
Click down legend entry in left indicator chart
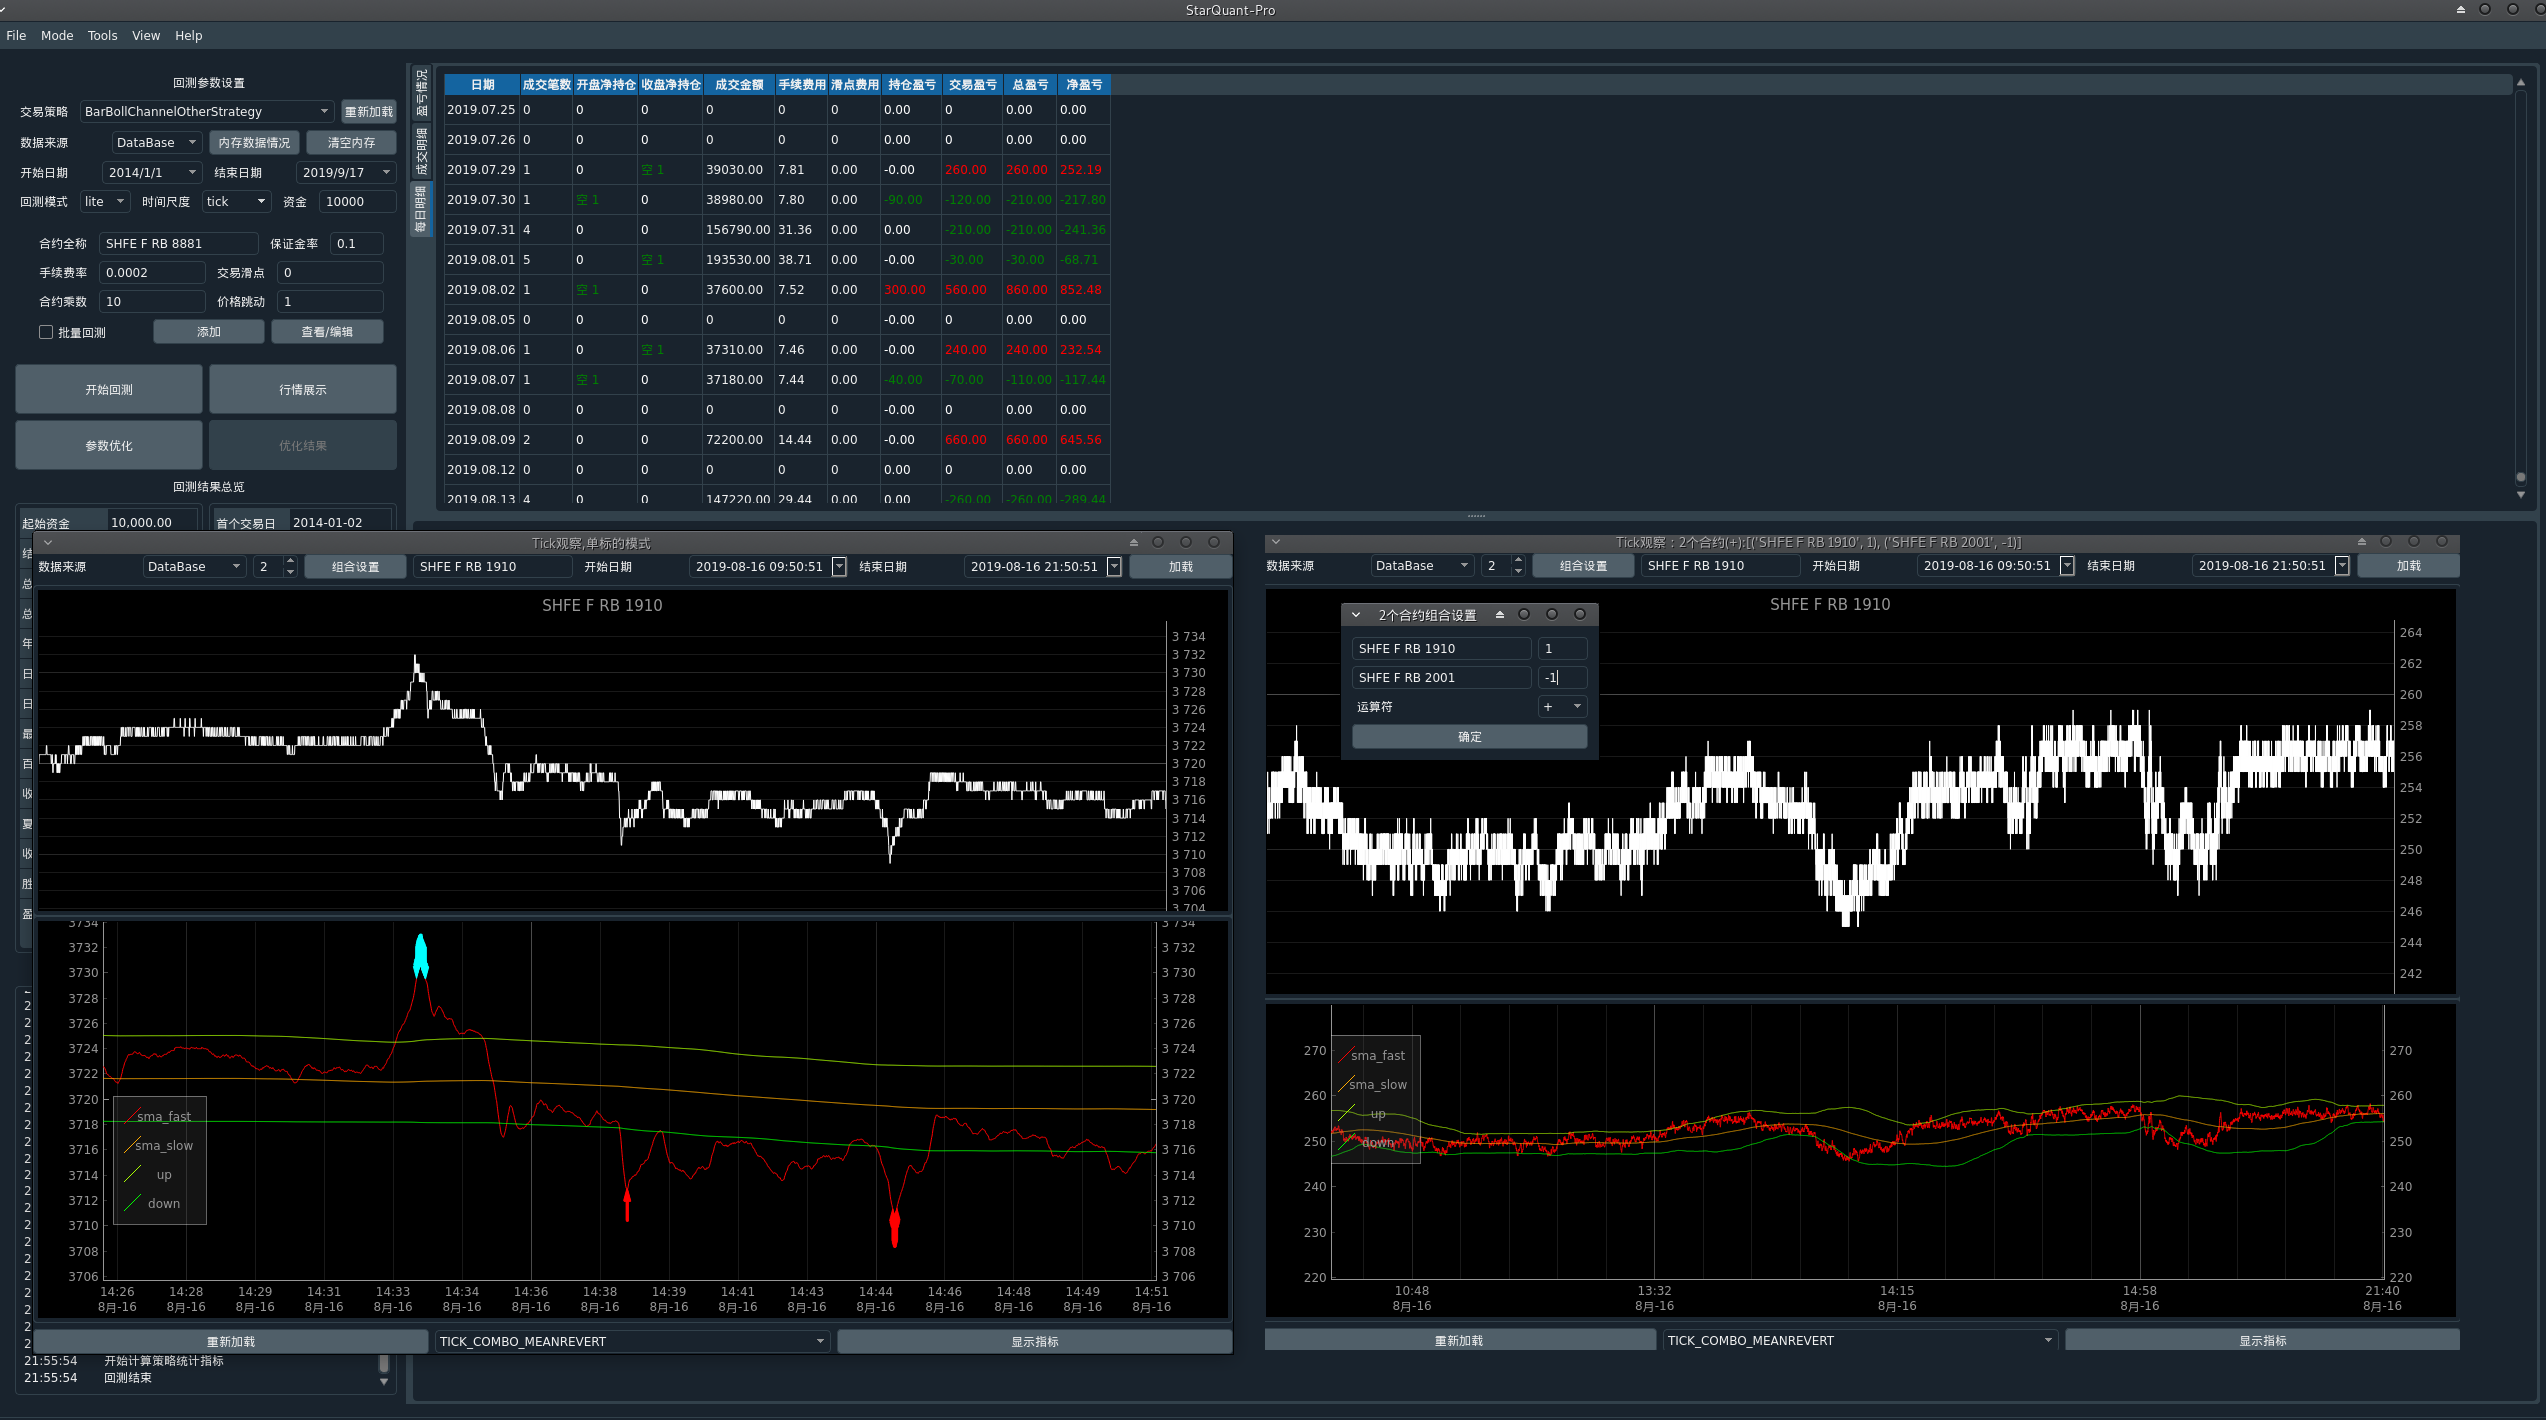[163, 1203]
